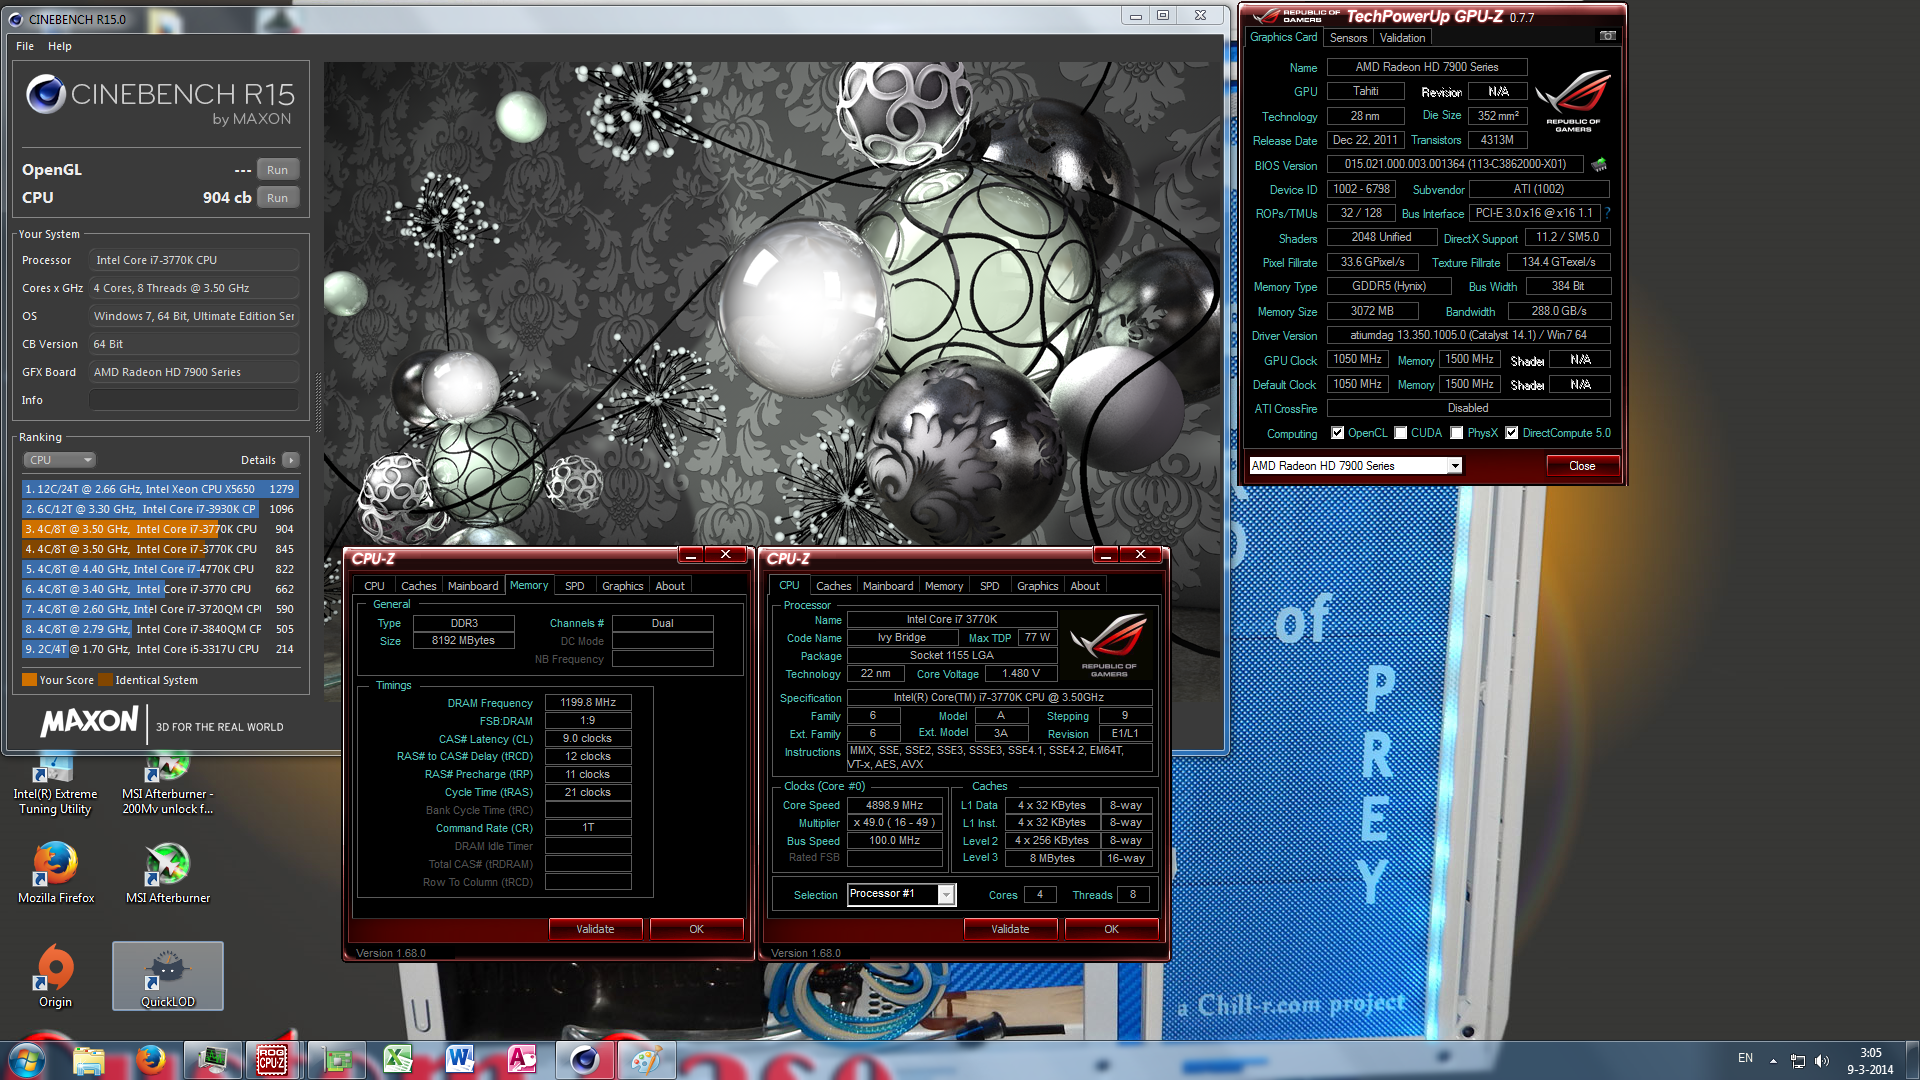The image size is (1920, 1080).
Task: Click the Bus Interface question mark icon
Action: coord(1607,213)
